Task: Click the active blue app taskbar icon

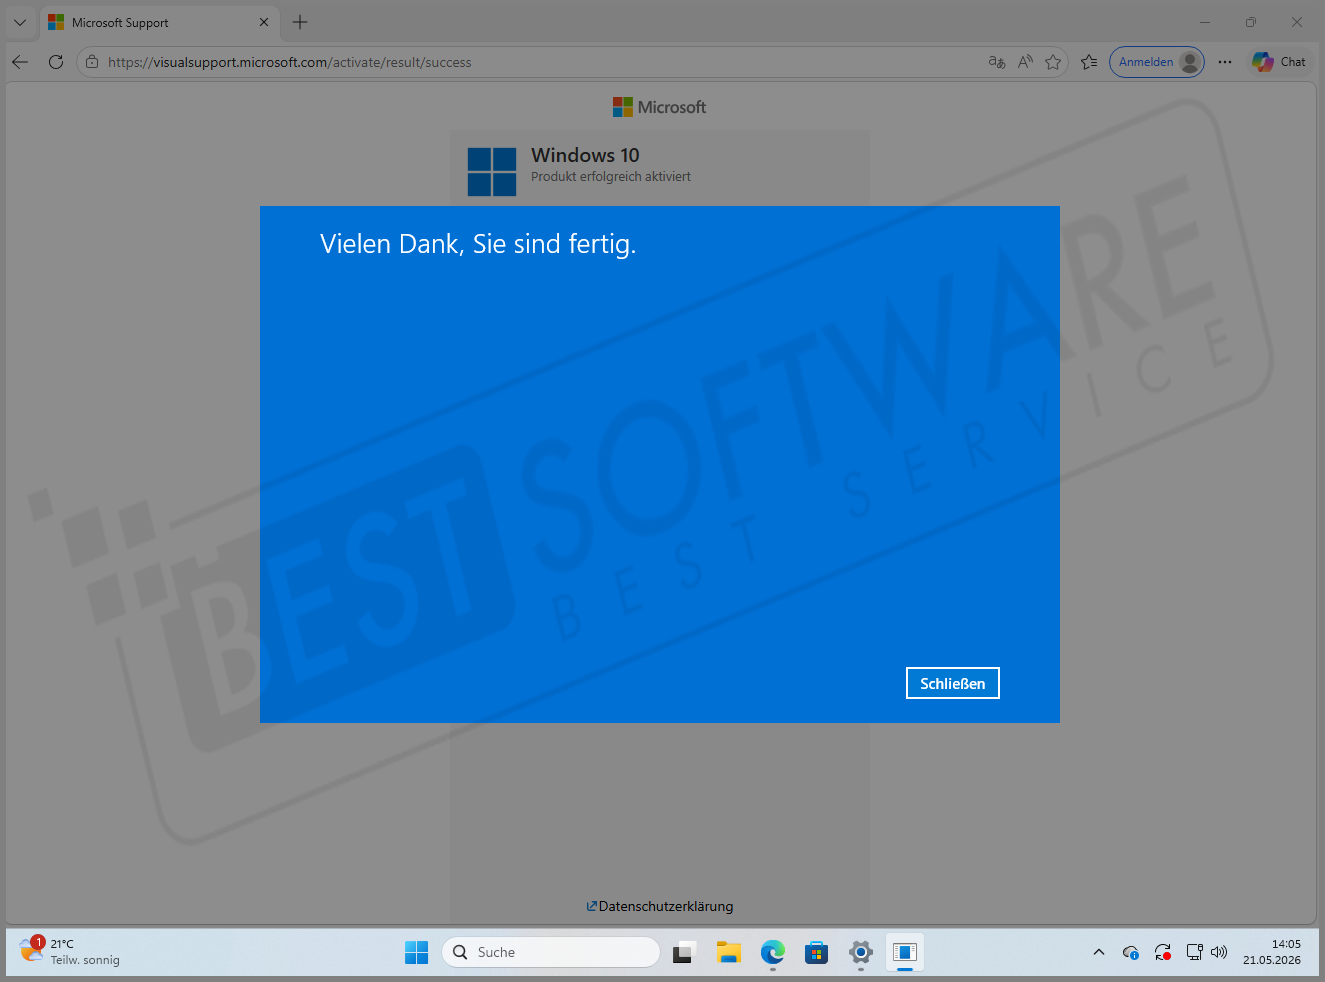Action: point(905,952)
